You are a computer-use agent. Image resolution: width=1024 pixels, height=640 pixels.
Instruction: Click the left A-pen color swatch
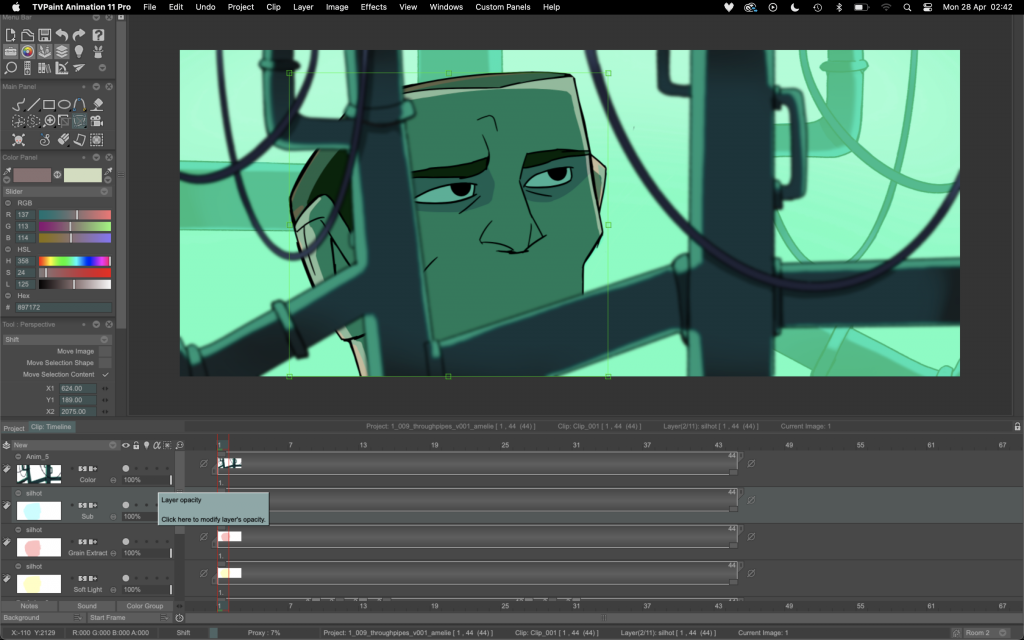[32, 175]
